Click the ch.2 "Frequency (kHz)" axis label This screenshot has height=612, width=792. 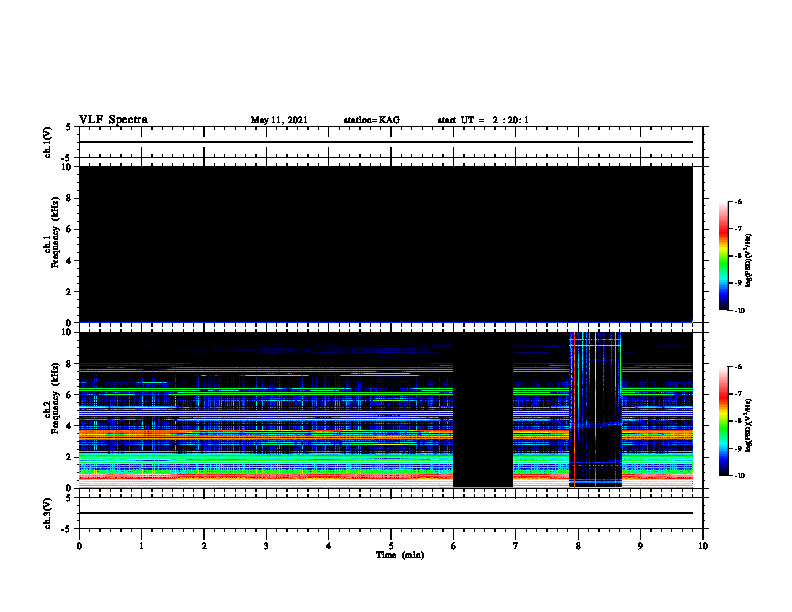coord(55,397)
